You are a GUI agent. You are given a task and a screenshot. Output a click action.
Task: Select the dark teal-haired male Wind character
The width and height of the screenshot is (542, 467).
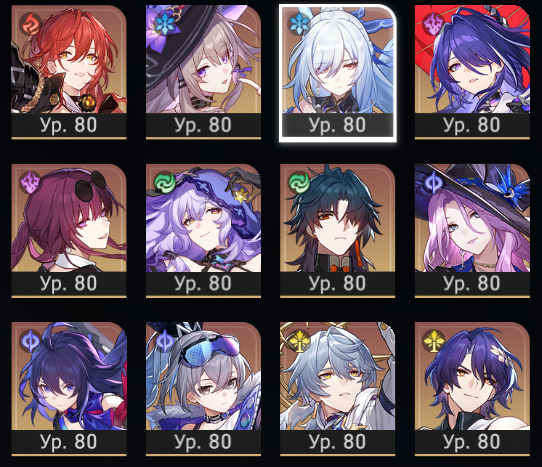[x=337, y=231]
